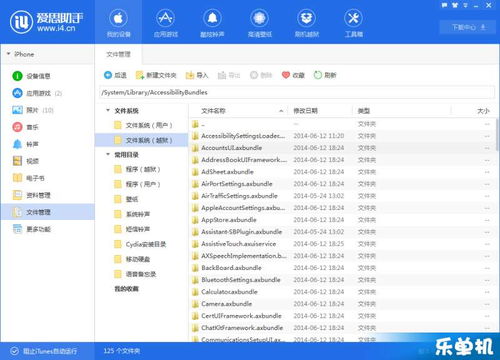Select Calculator.axbundle folder

[342, 292]
